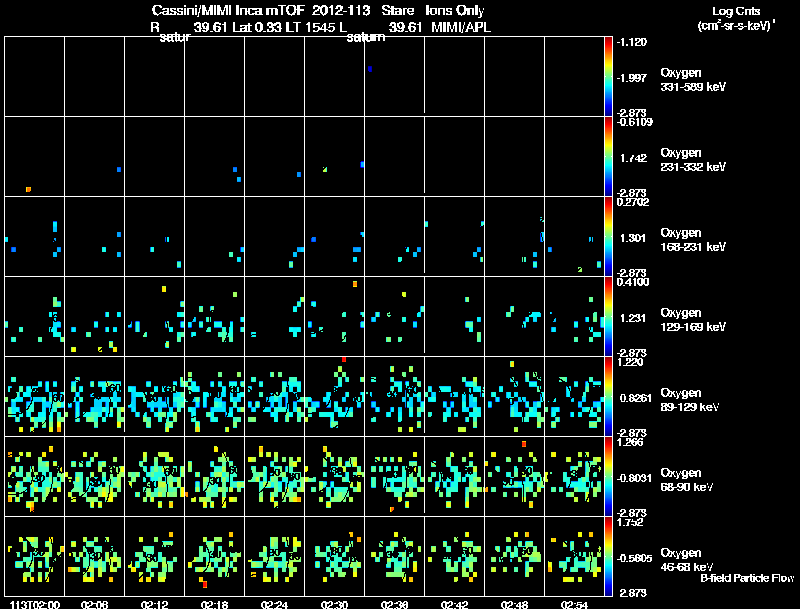
Task: Select the Oxygen 46-68 keV panel at 02:18
Action: [215, 556]
